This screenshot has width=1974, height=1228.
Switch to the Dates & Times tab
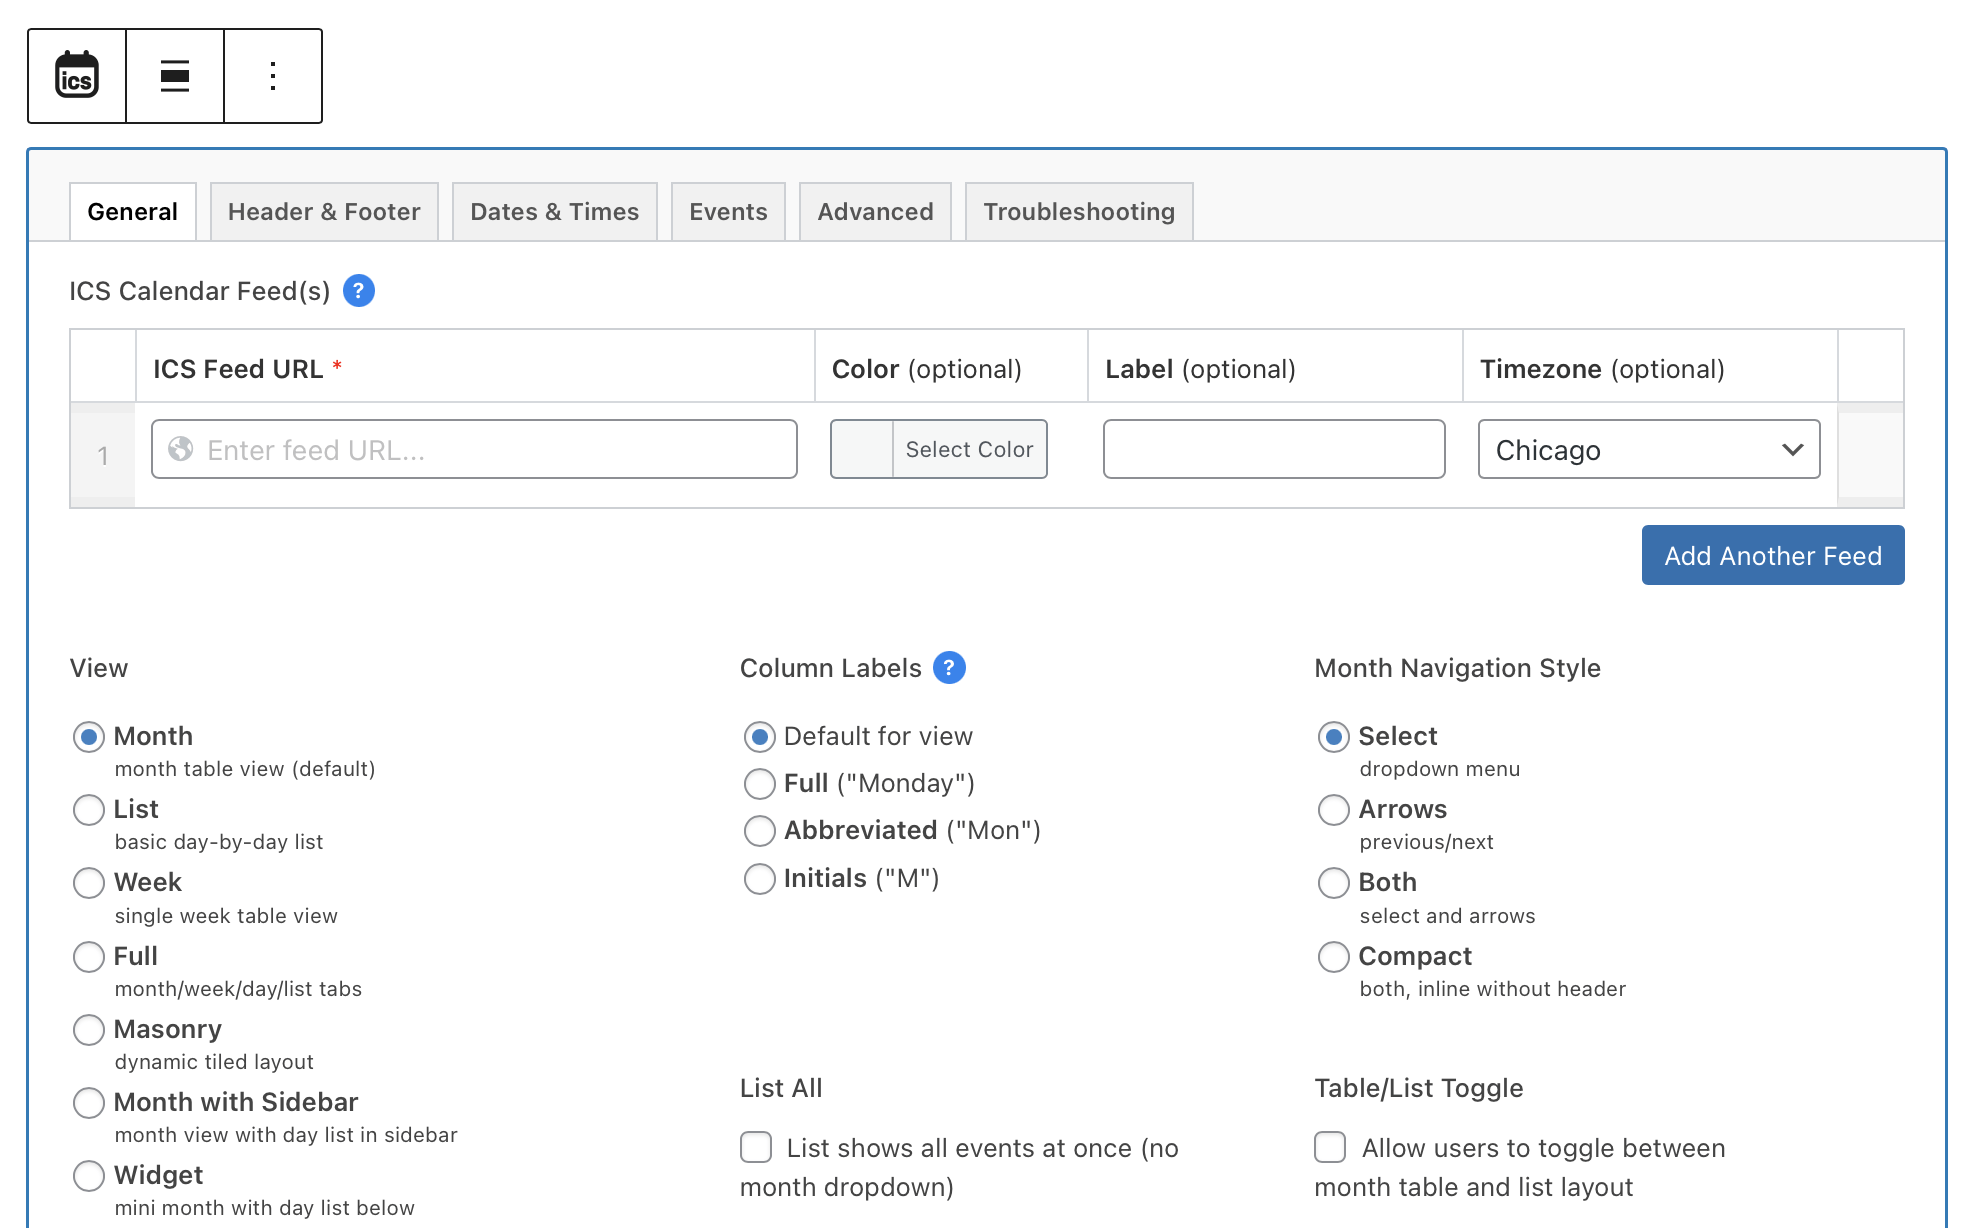point(554,211)
